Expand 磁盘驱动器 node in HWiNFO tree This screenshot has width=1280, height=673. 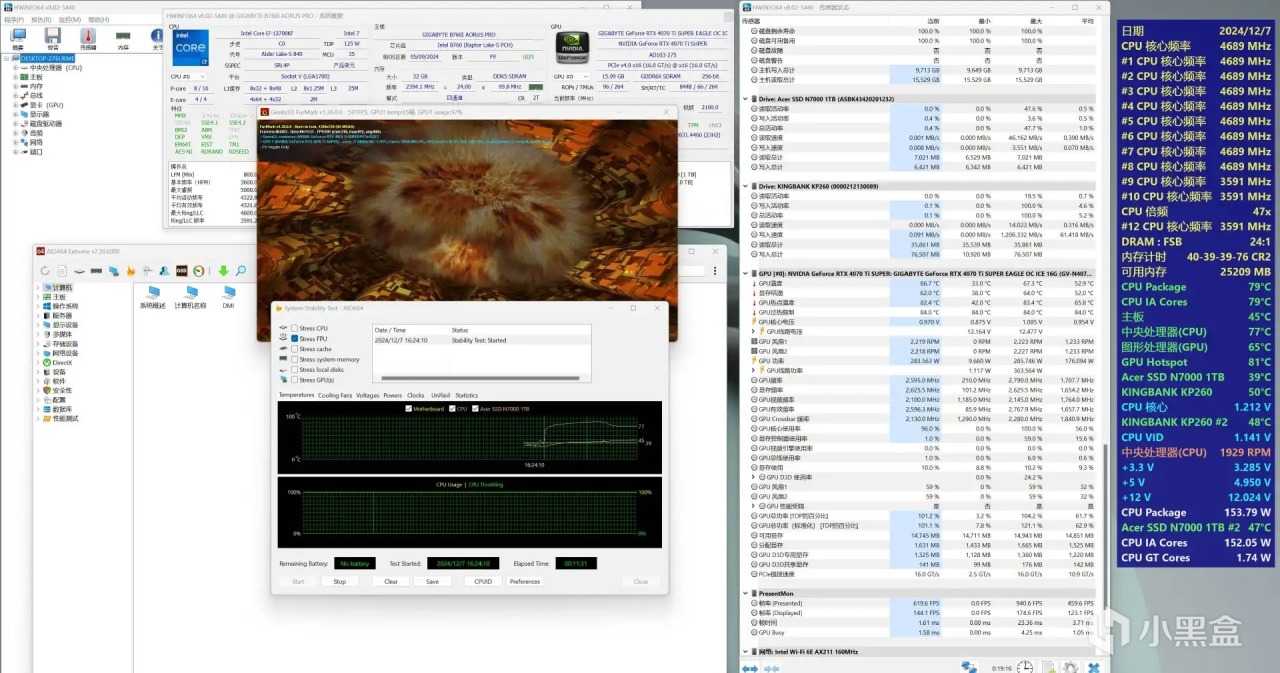16,124
